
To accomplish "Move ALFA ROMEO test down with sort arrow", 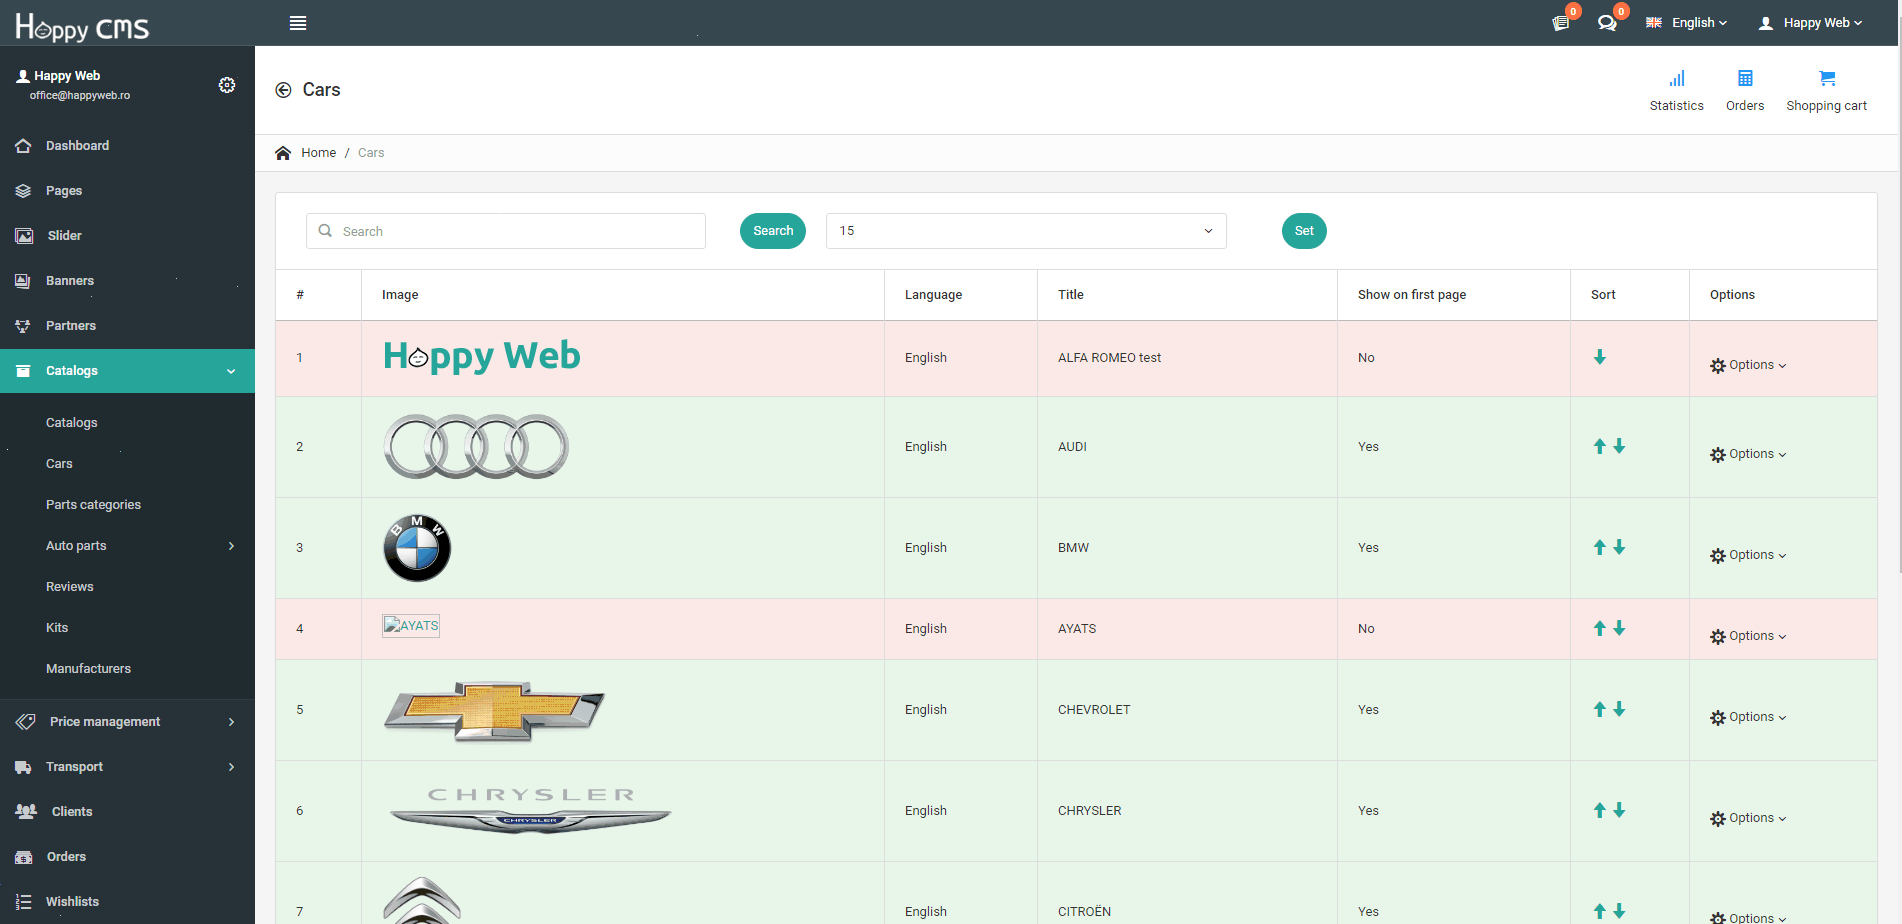I will point(1600,357).
